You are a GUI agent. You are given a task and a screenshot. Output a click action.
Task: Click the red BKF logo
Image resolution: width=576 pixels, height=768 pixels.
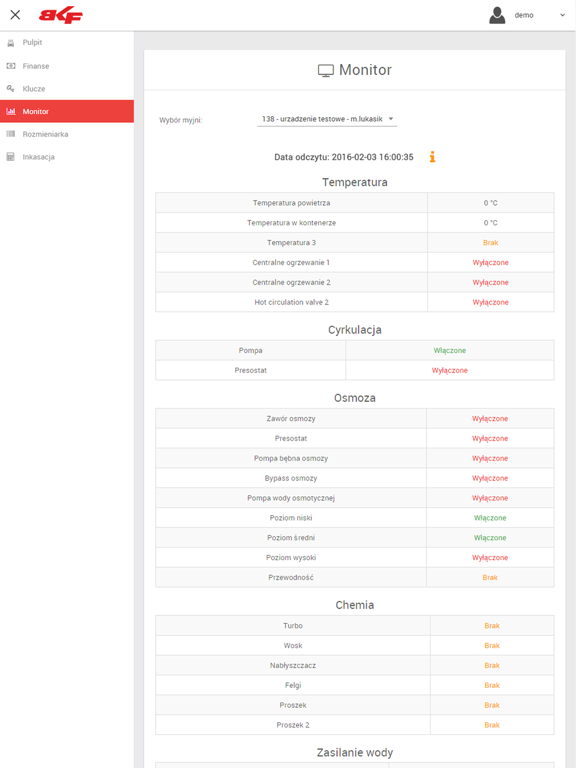point(61,15)
